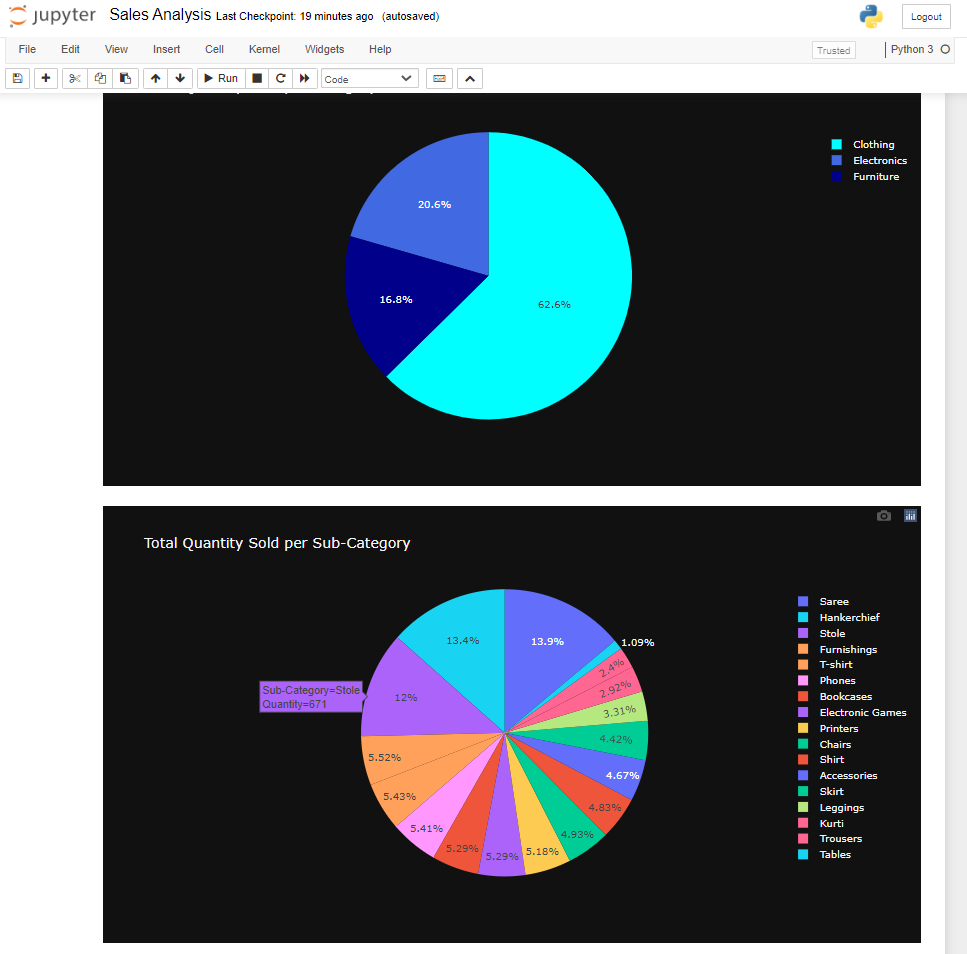
Task: Toggle Tables legend entry
Action: 825,854
